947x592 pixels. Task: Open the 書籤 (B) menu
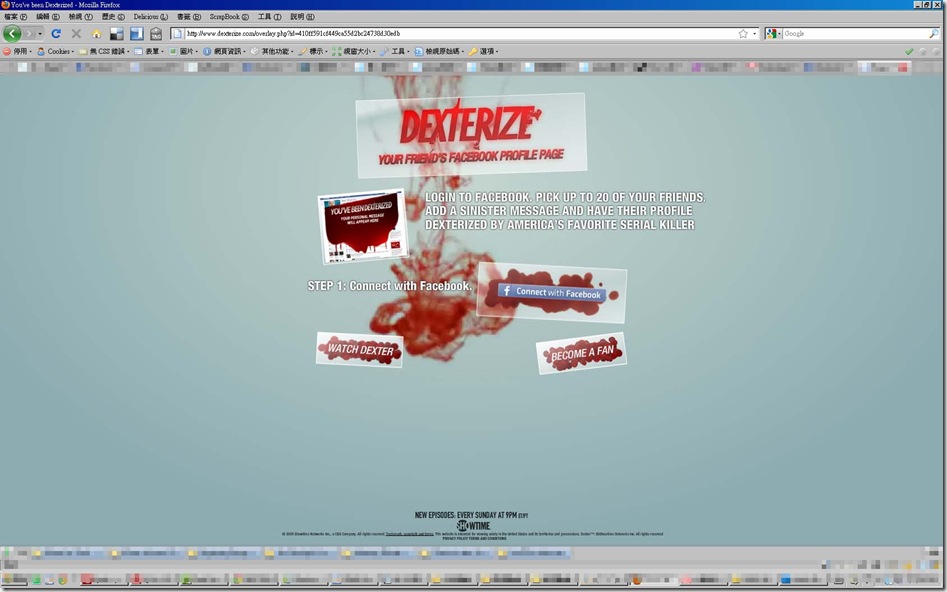point(188,16)
